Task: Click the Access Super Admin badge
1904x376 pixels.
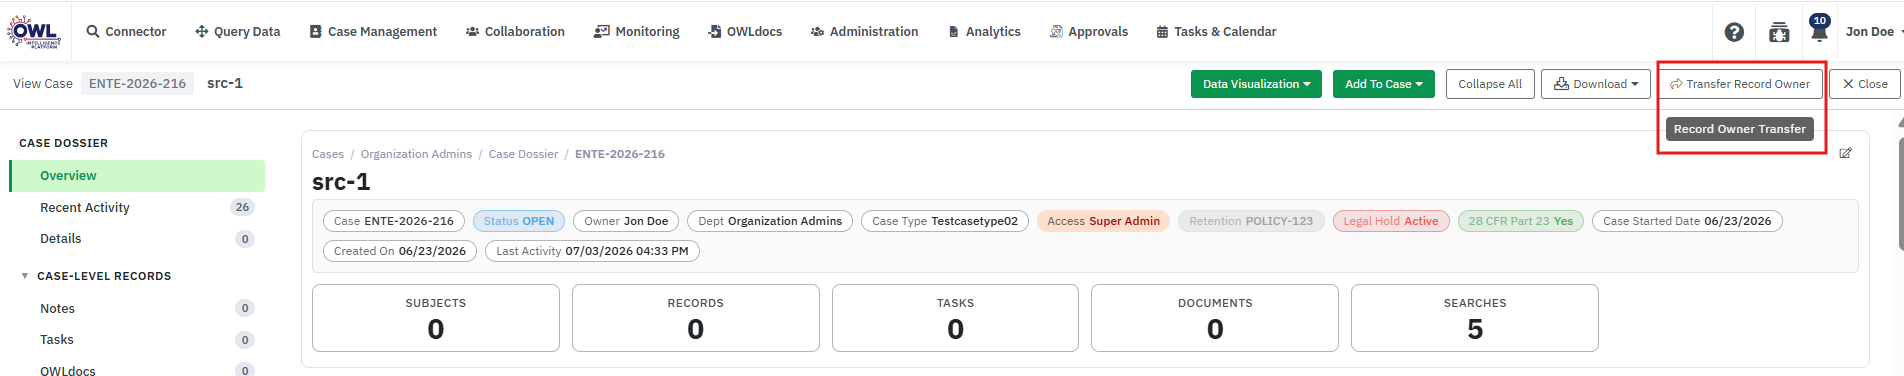Action: (1104, 221)
